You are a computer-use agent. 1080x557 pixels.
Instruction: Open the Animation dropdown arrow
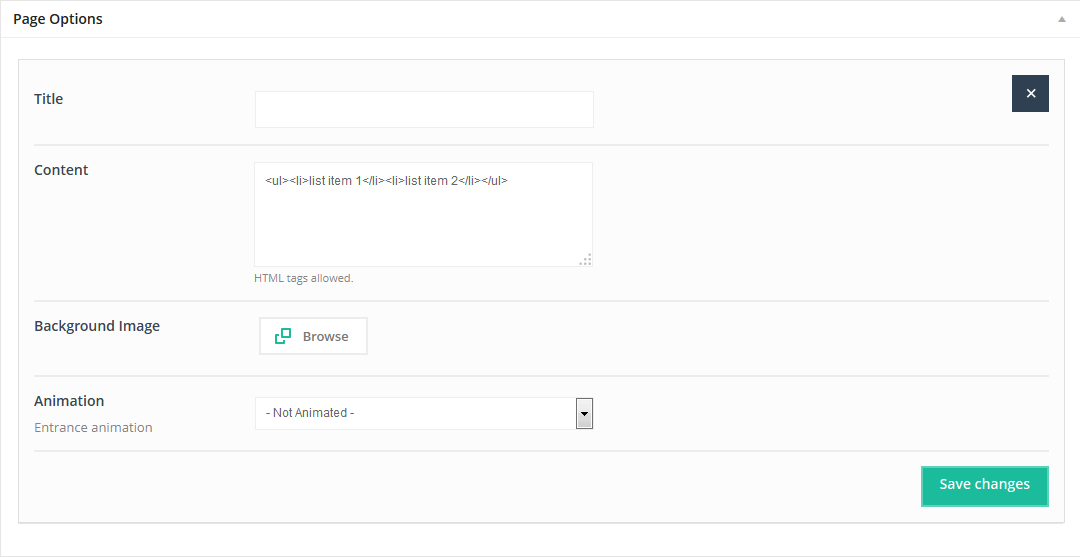pos(584,413)
